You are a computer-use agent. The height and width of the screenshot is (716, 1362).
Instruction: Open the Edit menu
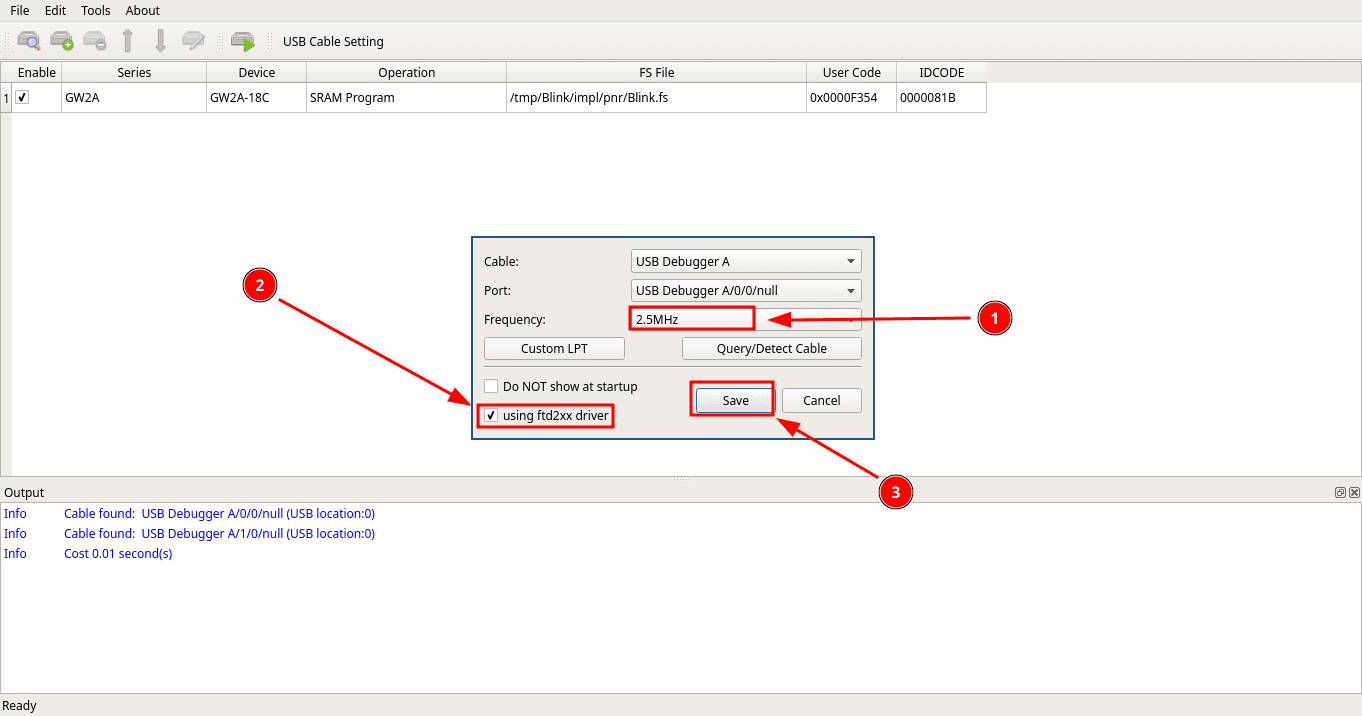pyautogui.click(x=55, y=10)
